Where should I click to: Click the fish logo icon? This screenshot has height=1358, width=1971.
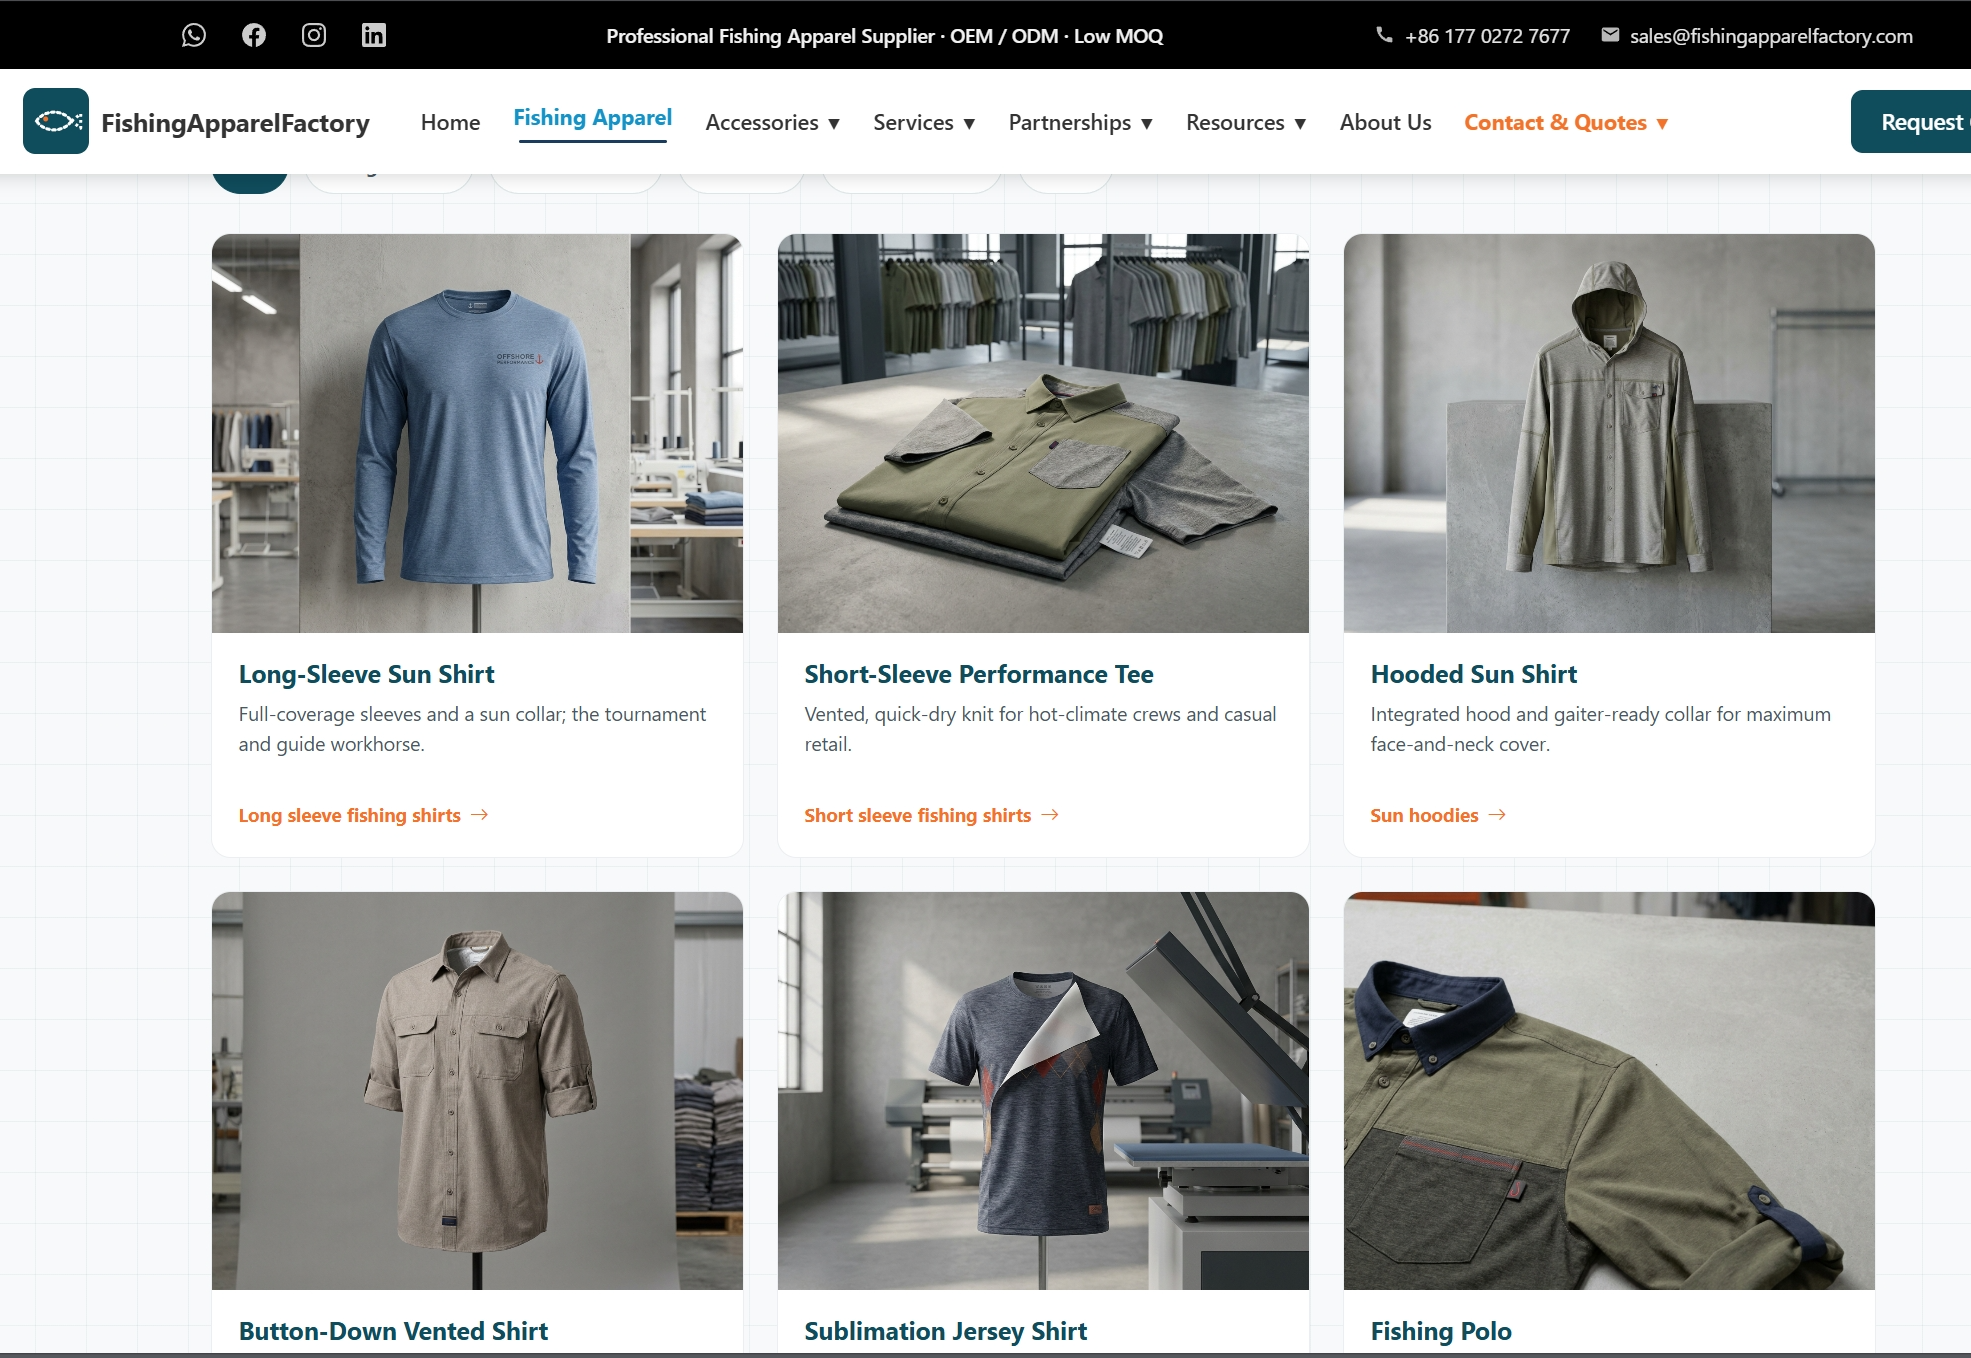point(56,121)
